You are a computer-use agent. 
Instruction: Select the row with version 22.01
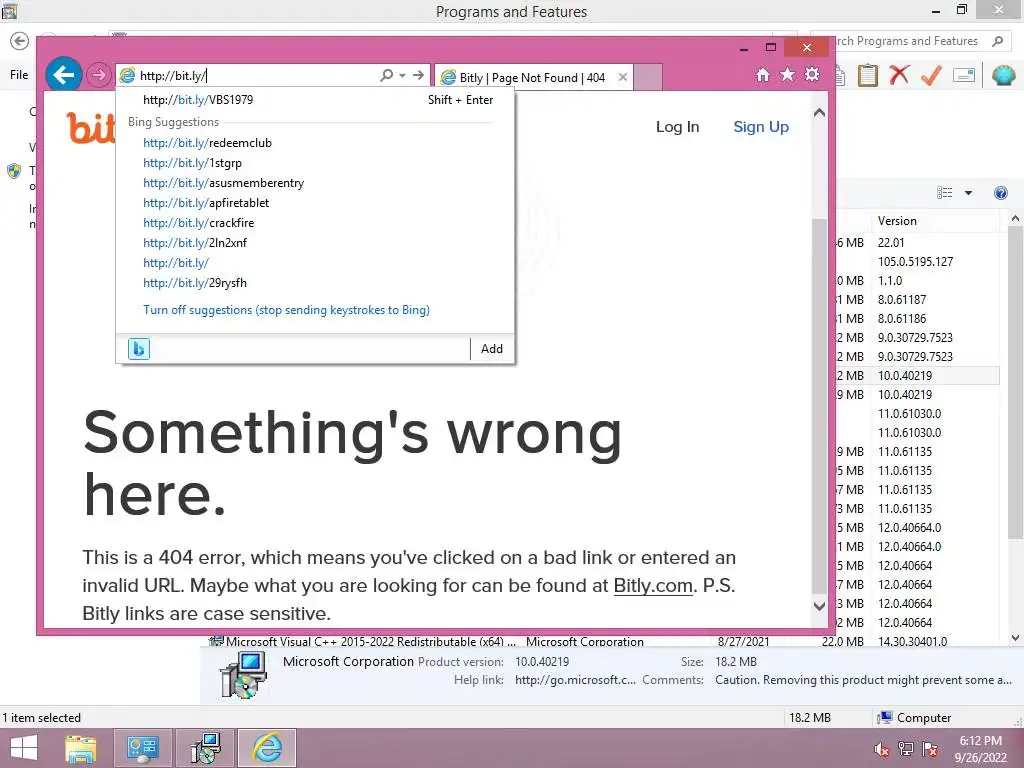[x=918, y=243]
